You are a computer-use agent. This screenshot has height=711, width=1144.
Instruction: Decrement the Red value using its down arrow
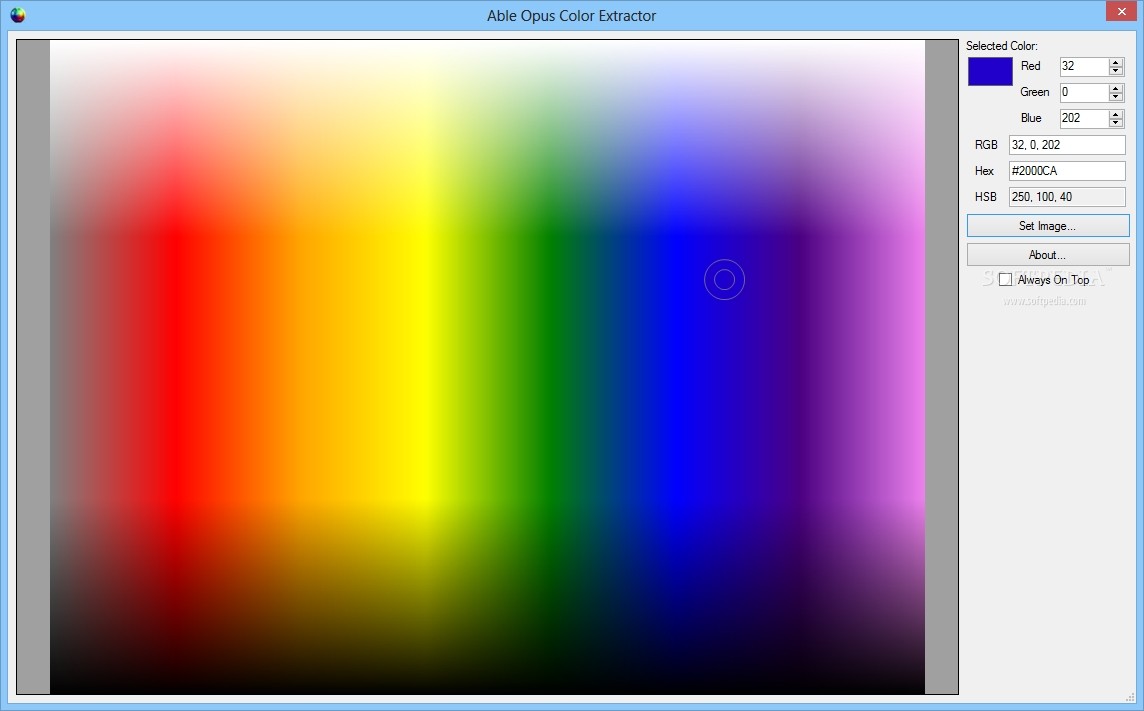pyautogui.click(x=1117, y=70)
